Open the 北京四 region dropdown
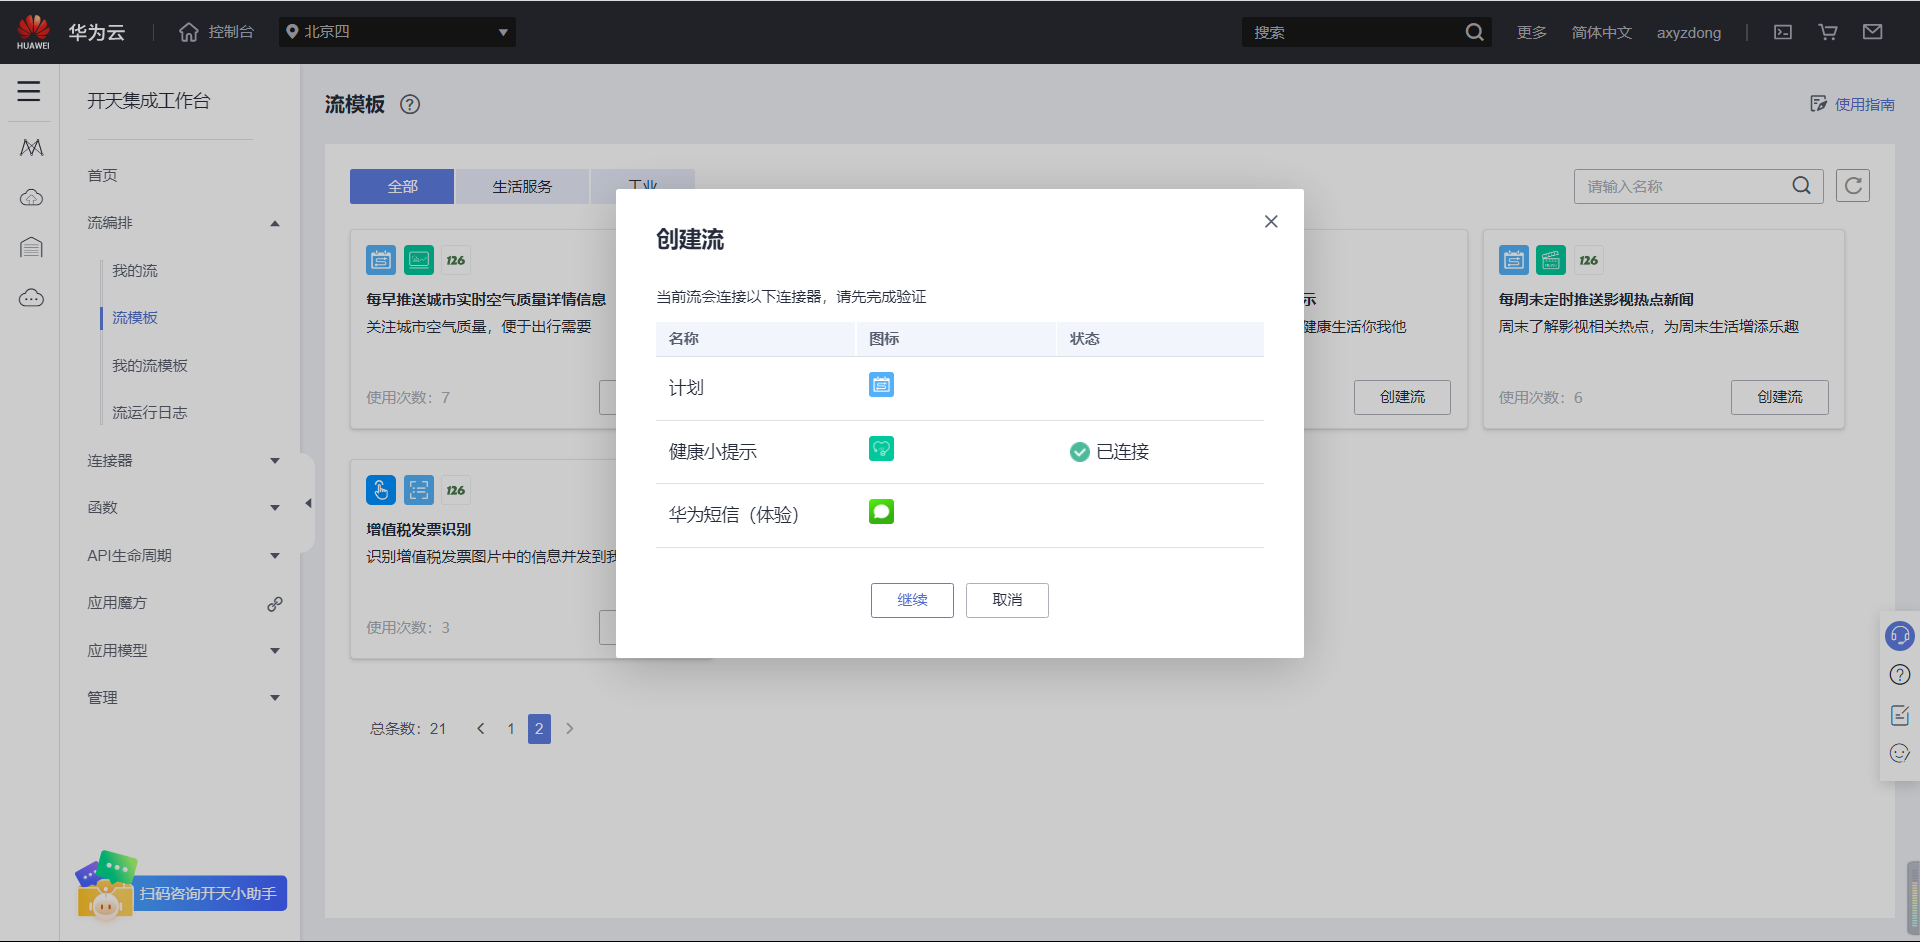This screenshot has width=1920, height=942. click(397, 32)
